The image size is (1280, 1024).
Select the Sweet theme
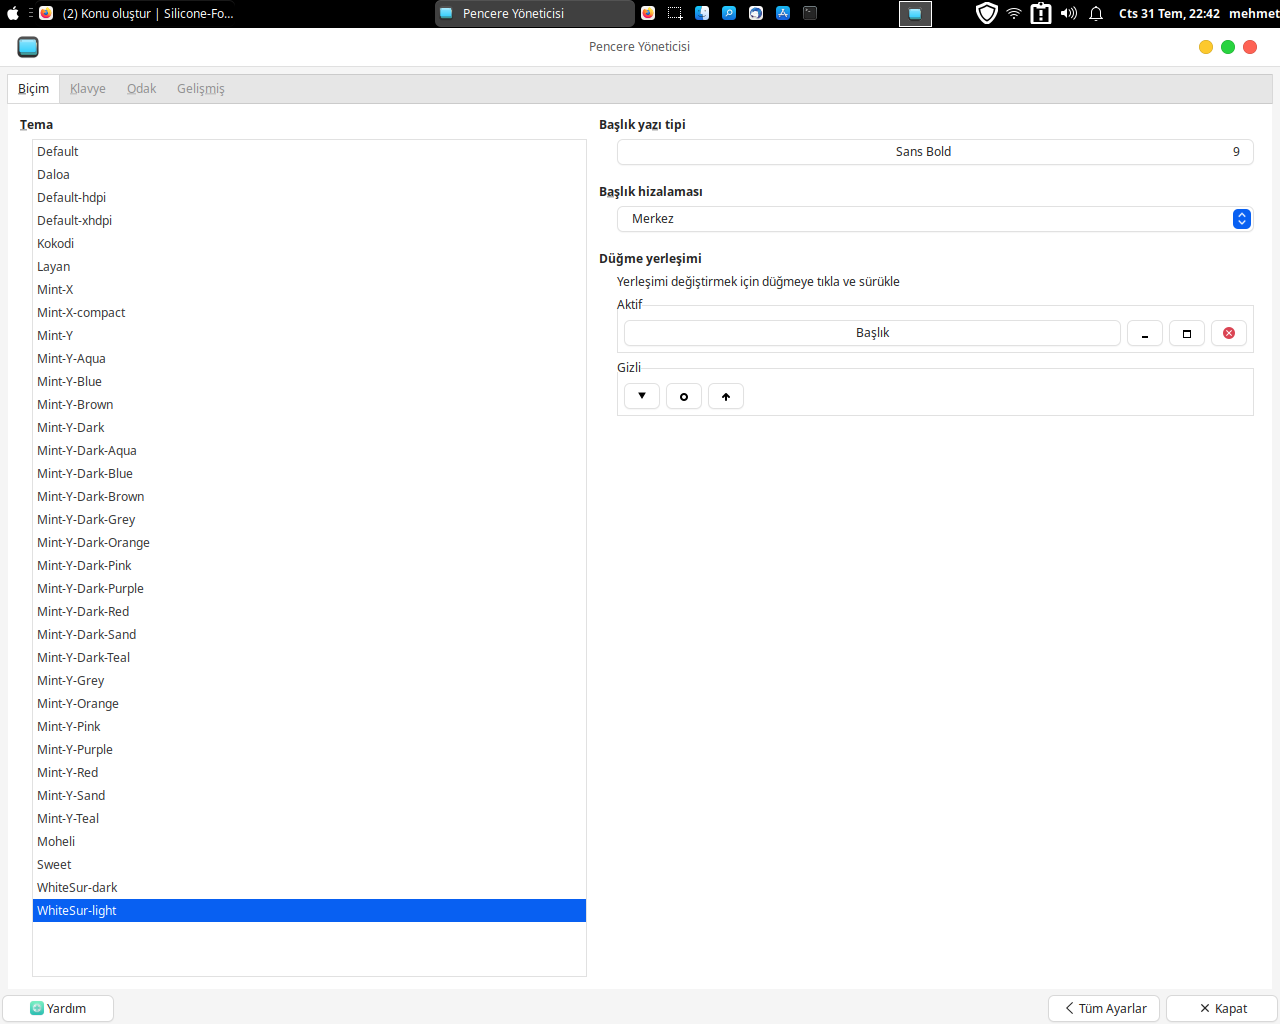(309, 865)
